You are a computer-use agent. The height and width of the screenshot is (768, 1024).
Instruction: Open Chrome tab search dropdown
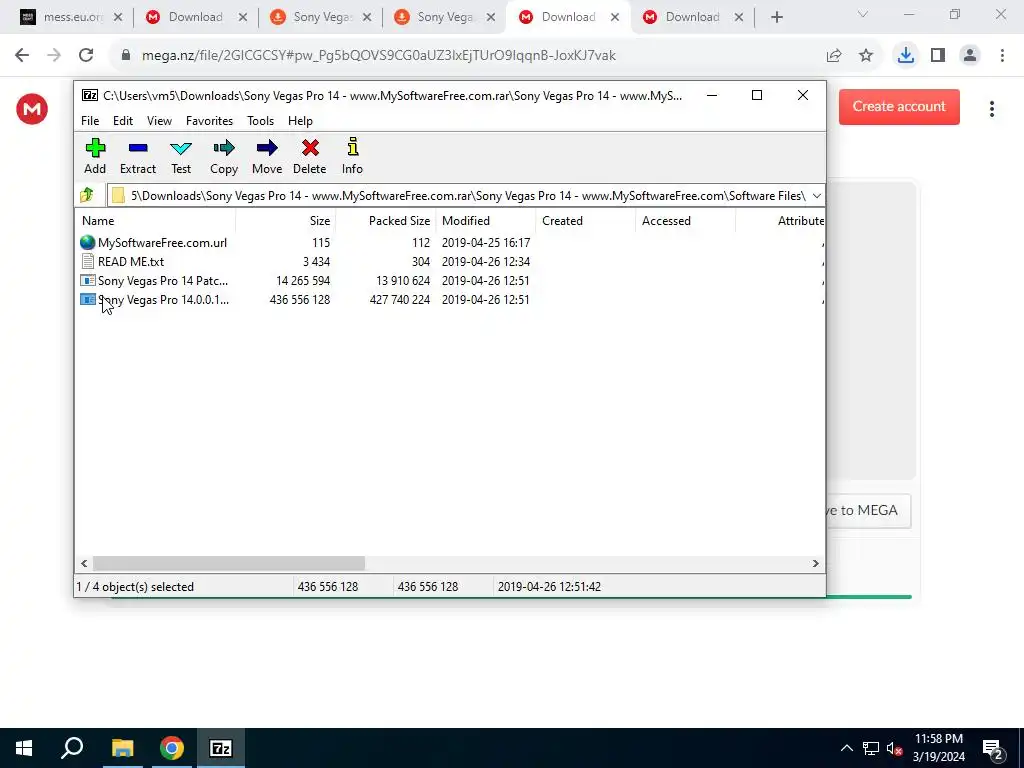[863, 15]
